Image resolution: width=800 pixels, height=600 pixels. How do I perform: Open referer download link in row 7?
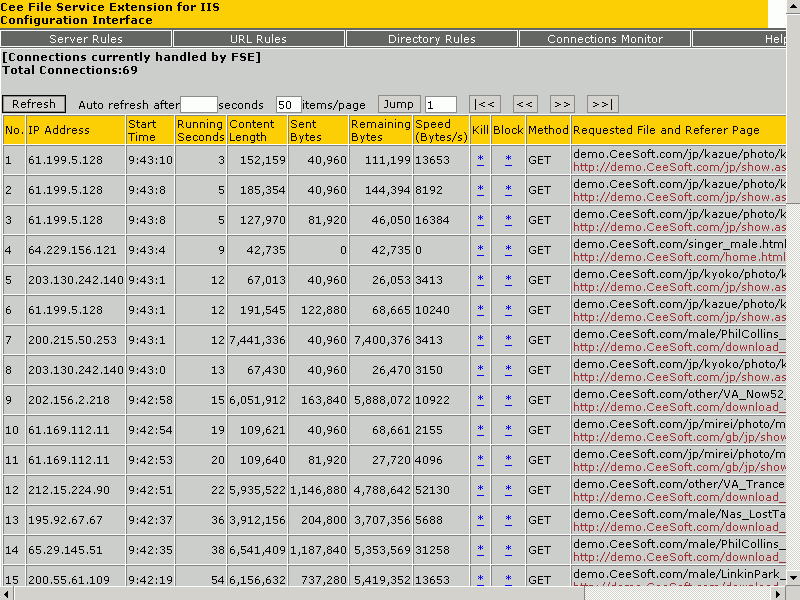point(679,347)
